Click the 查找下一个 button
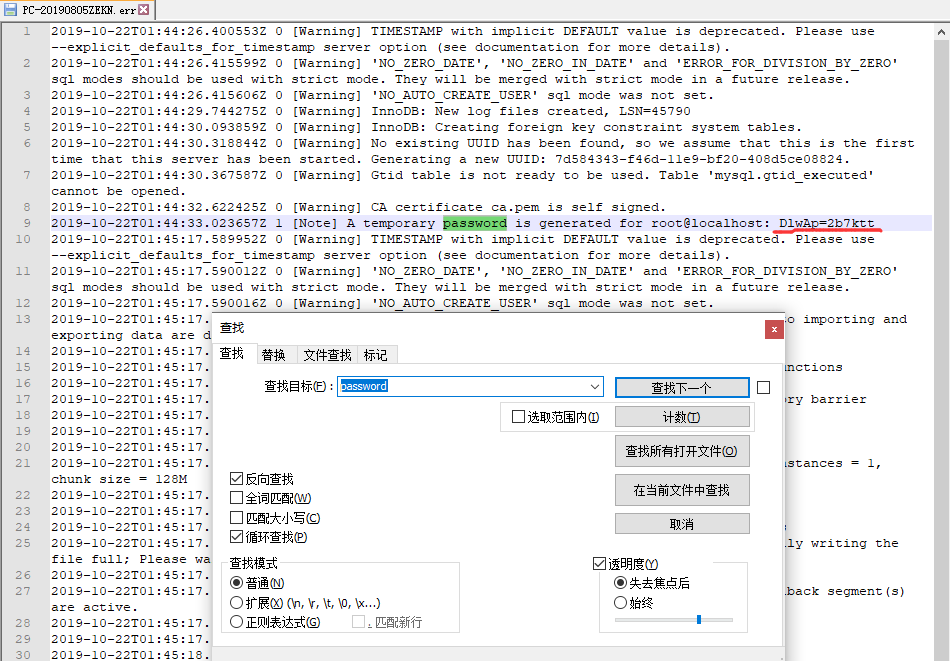The width and height of the screenshot is (950, 661). 681,388
